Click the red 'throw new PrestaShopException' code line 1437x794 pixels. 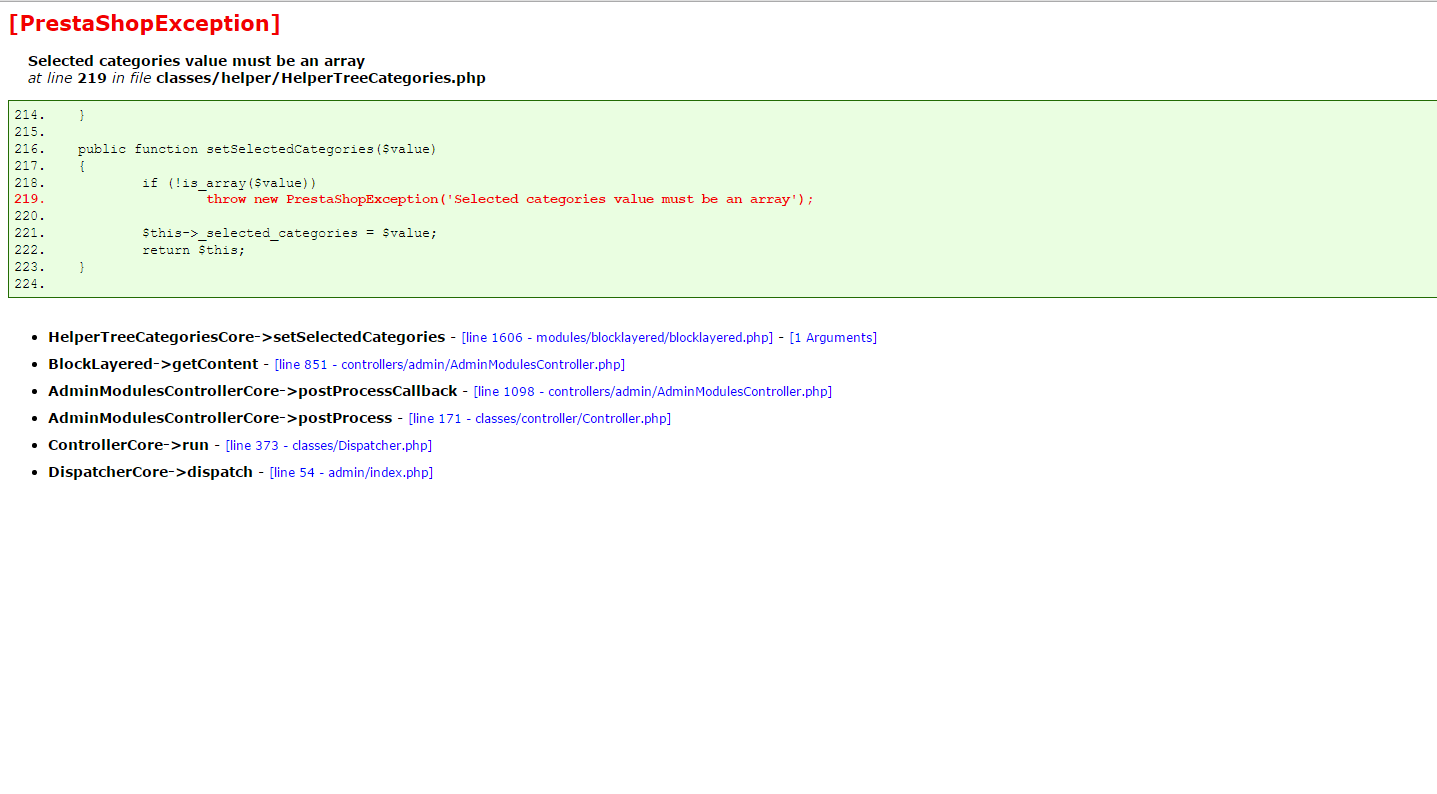[x=510, y=199]
